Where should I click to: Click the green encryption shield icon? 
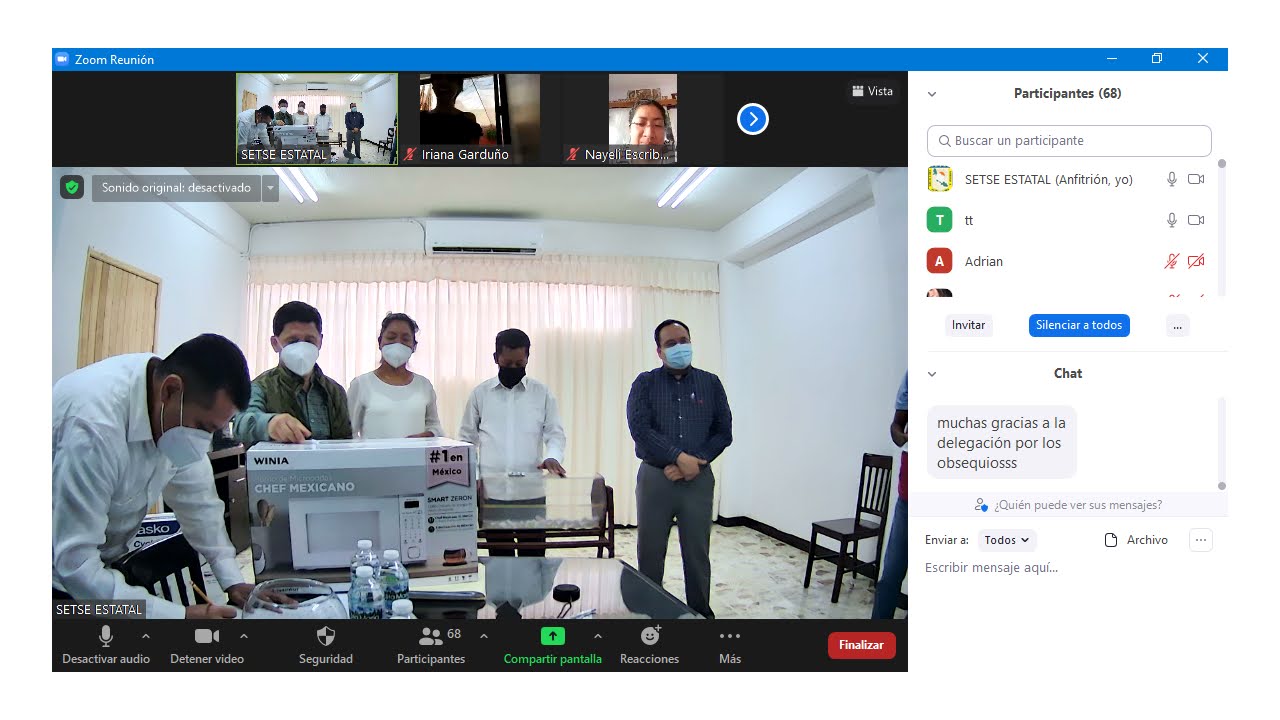(x=71, y=187)
